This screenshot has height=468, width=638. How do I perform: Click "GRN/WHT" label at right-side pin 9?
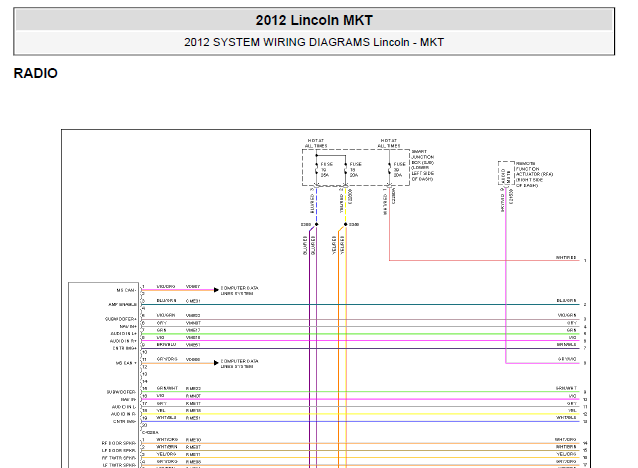(x=566, y=388)
